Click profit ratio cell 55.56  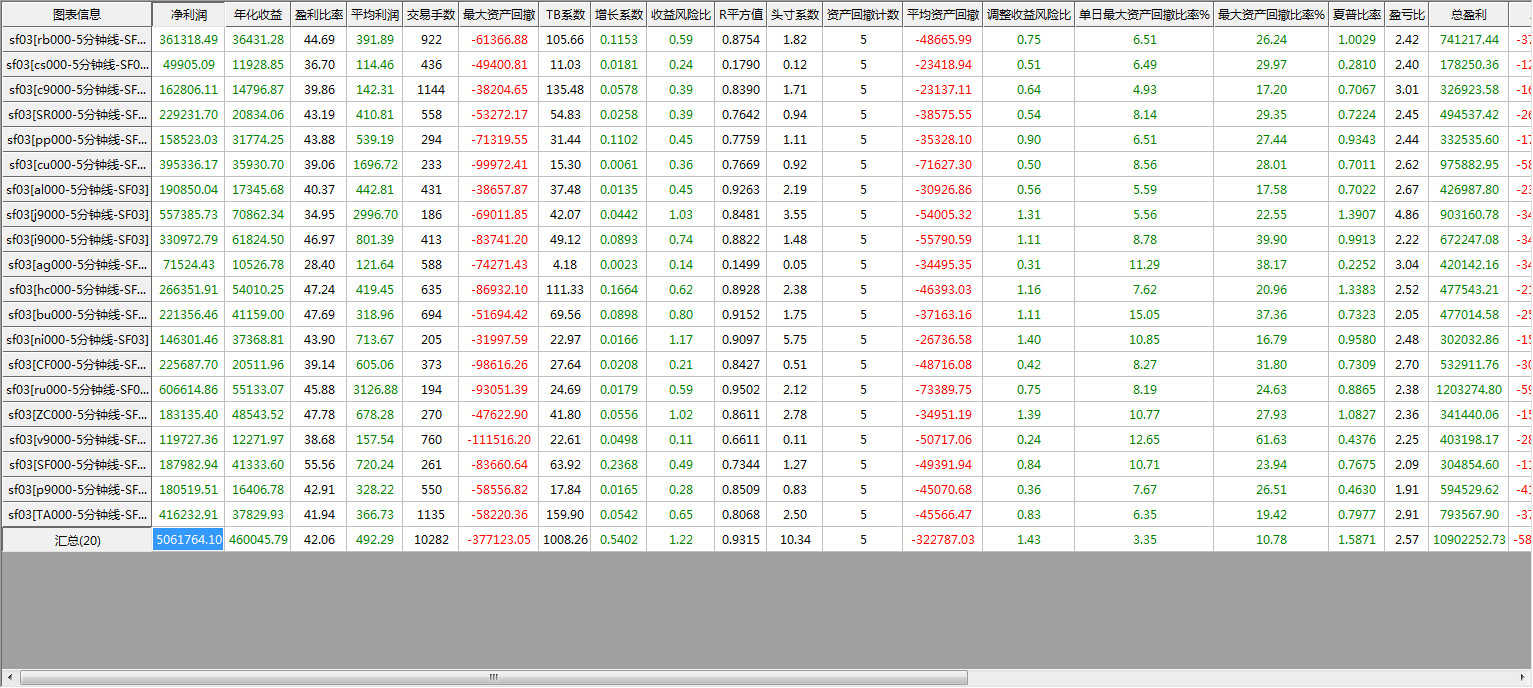(319, 465)
